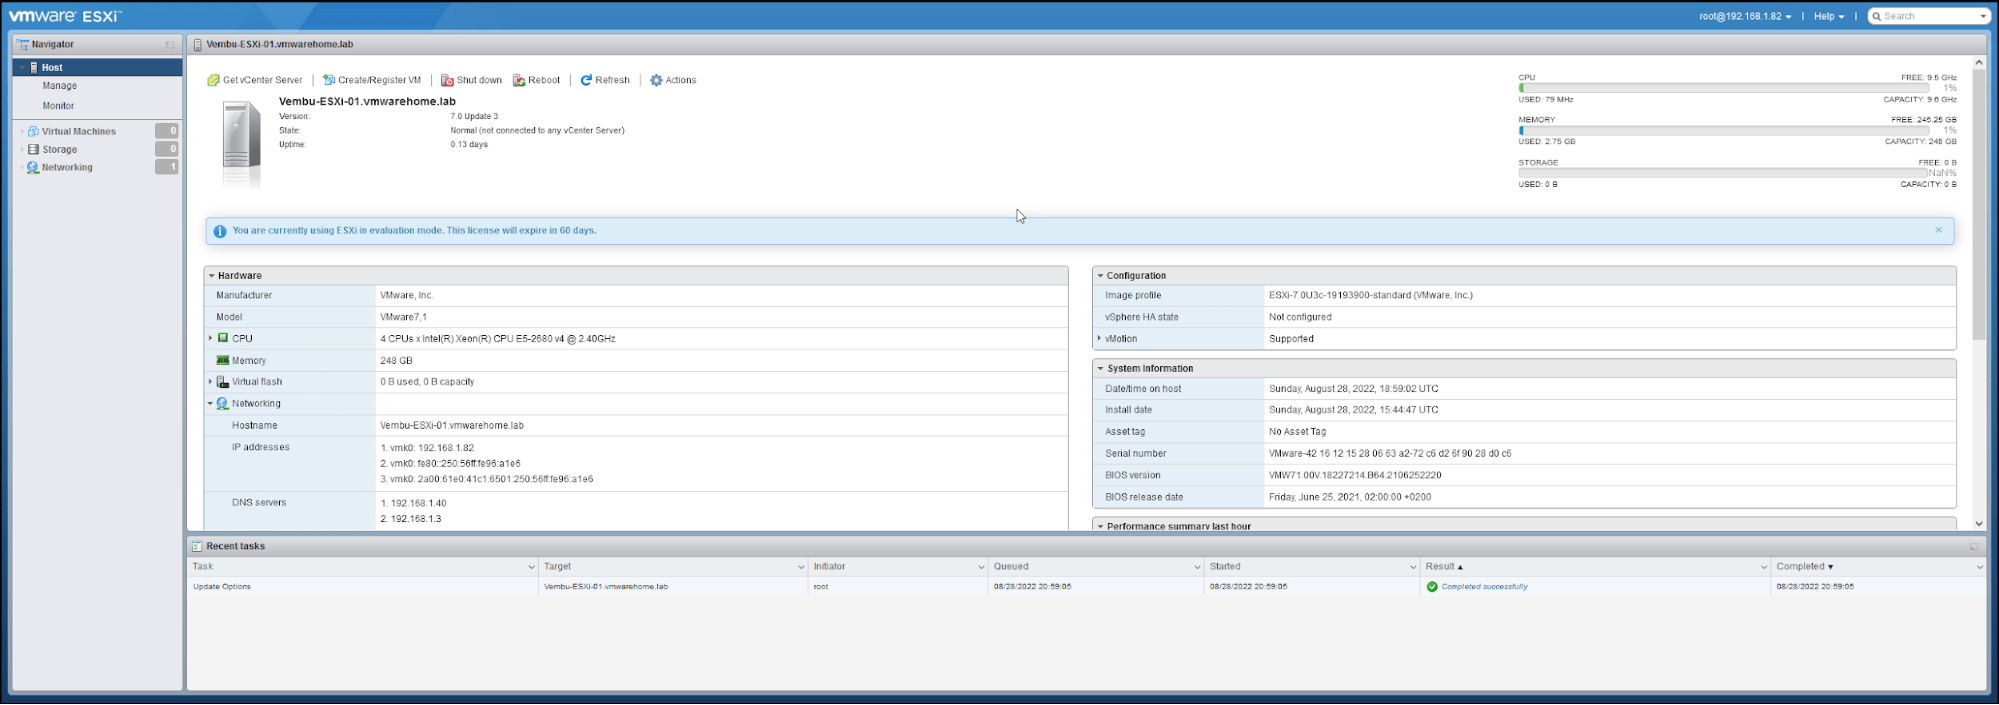Open Virtual Machines in Navigator
Image resolution: width=1999 pixels, height=705 pixels.
click(78, 131)
